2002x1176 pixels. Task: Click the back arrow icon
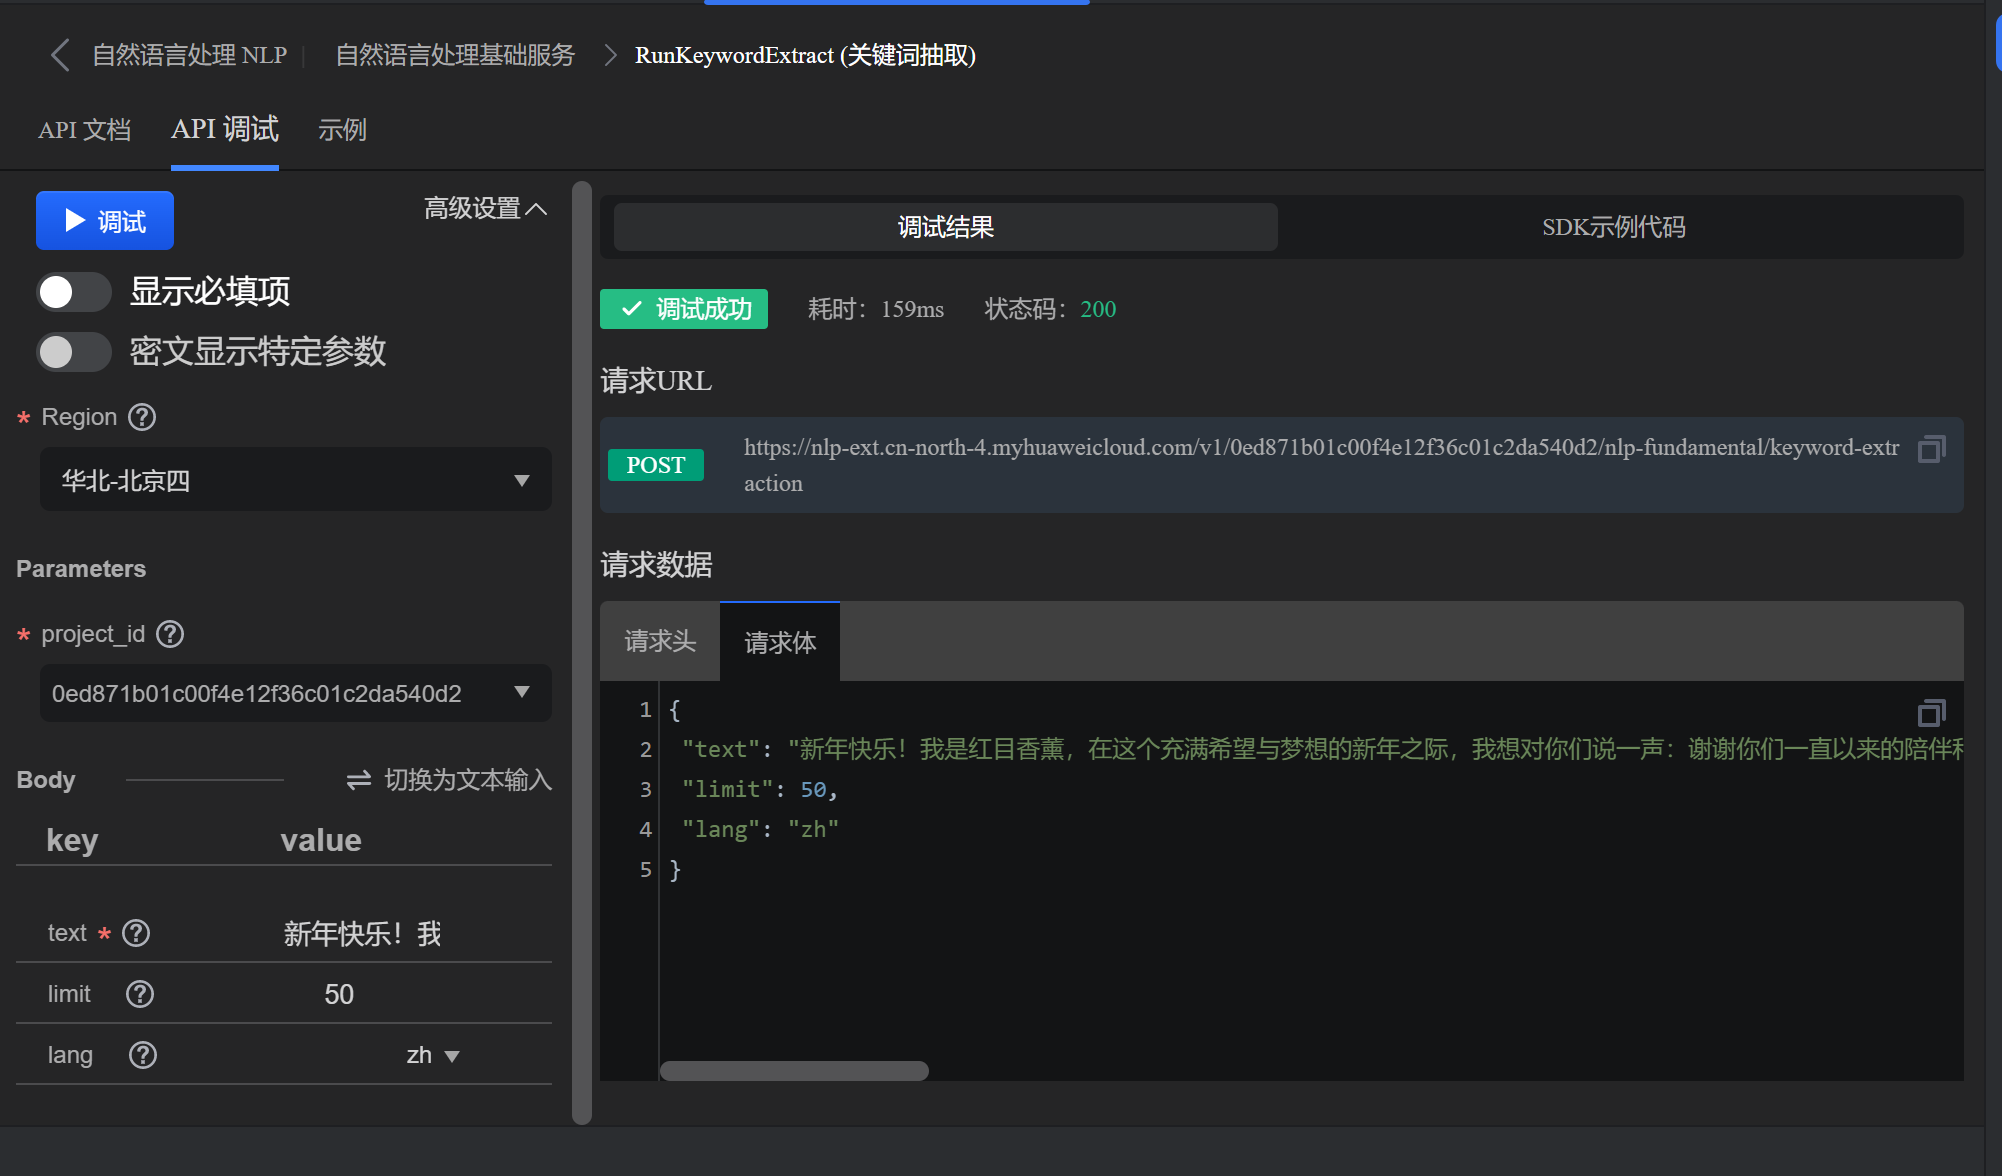(x=60, y=55)
